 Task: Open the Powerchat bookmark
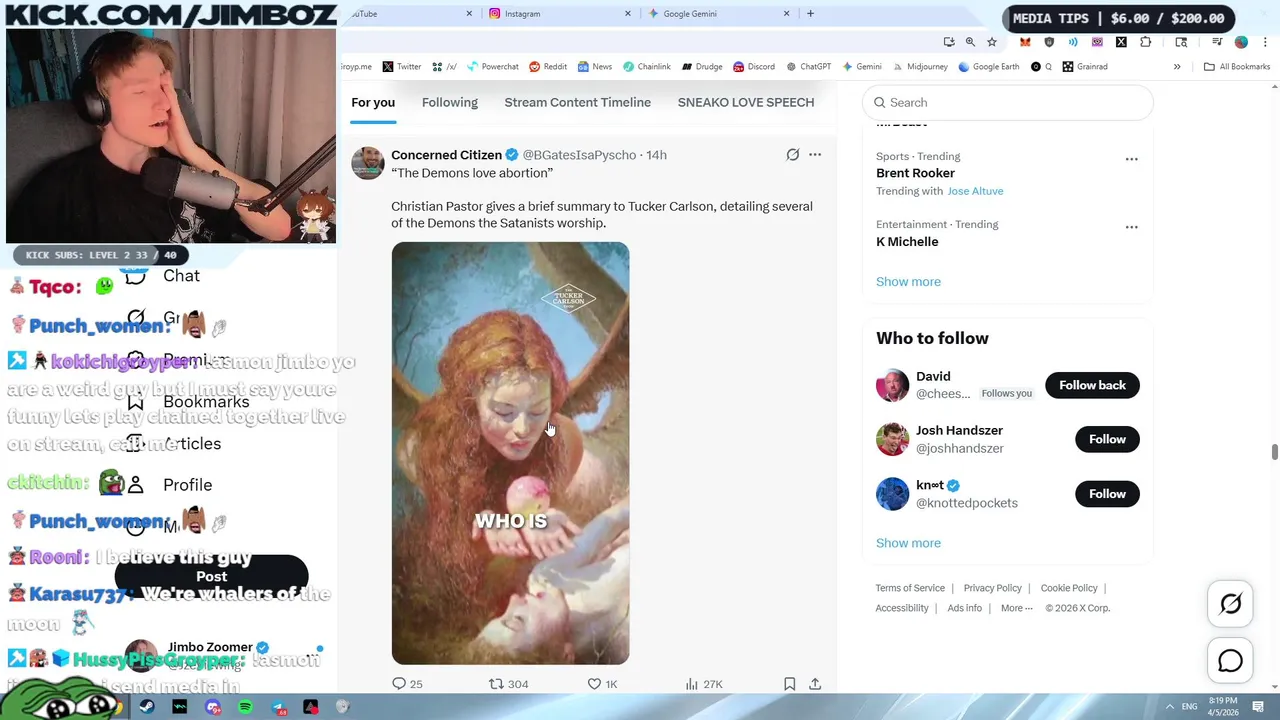pyautogui.click(x=491, y=67)
